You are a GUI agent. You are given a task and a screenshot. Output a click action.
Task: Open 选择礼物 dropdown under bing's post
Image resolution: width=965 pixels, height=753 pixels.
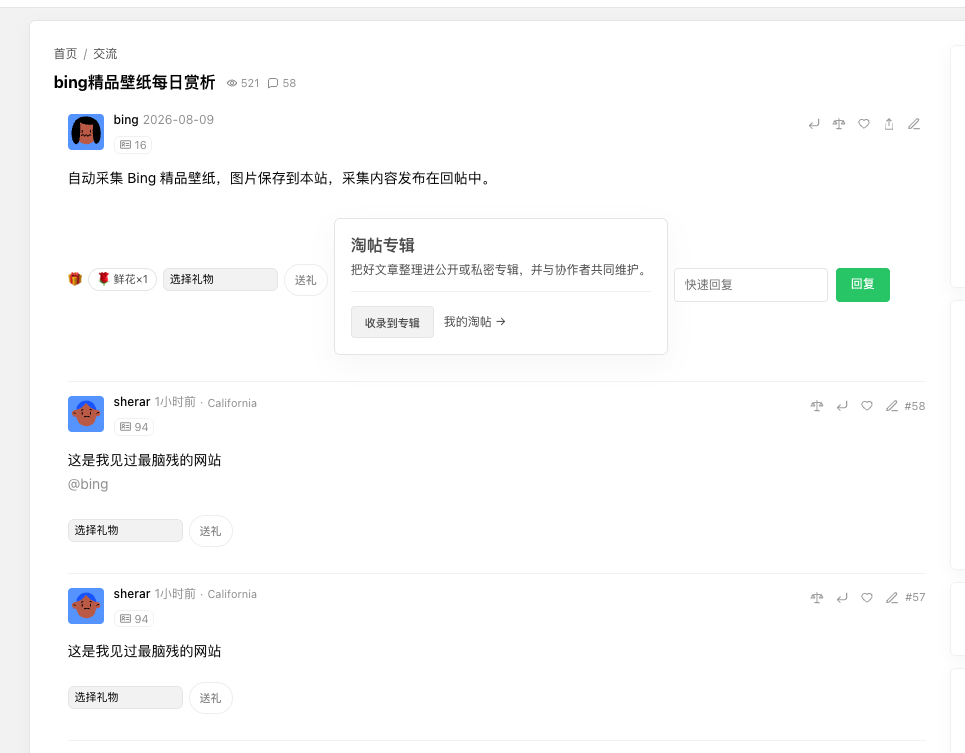tap(220, 279)
